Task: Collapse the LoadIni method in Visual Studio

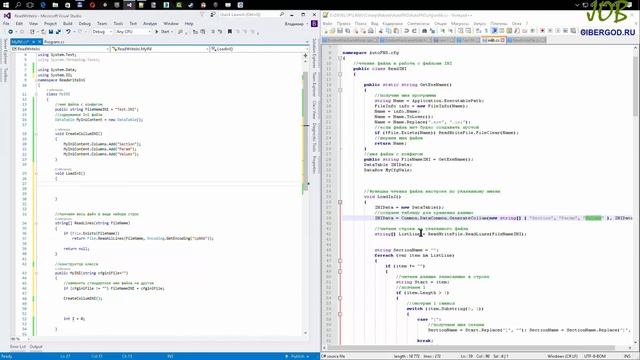Action: (36, 173)
